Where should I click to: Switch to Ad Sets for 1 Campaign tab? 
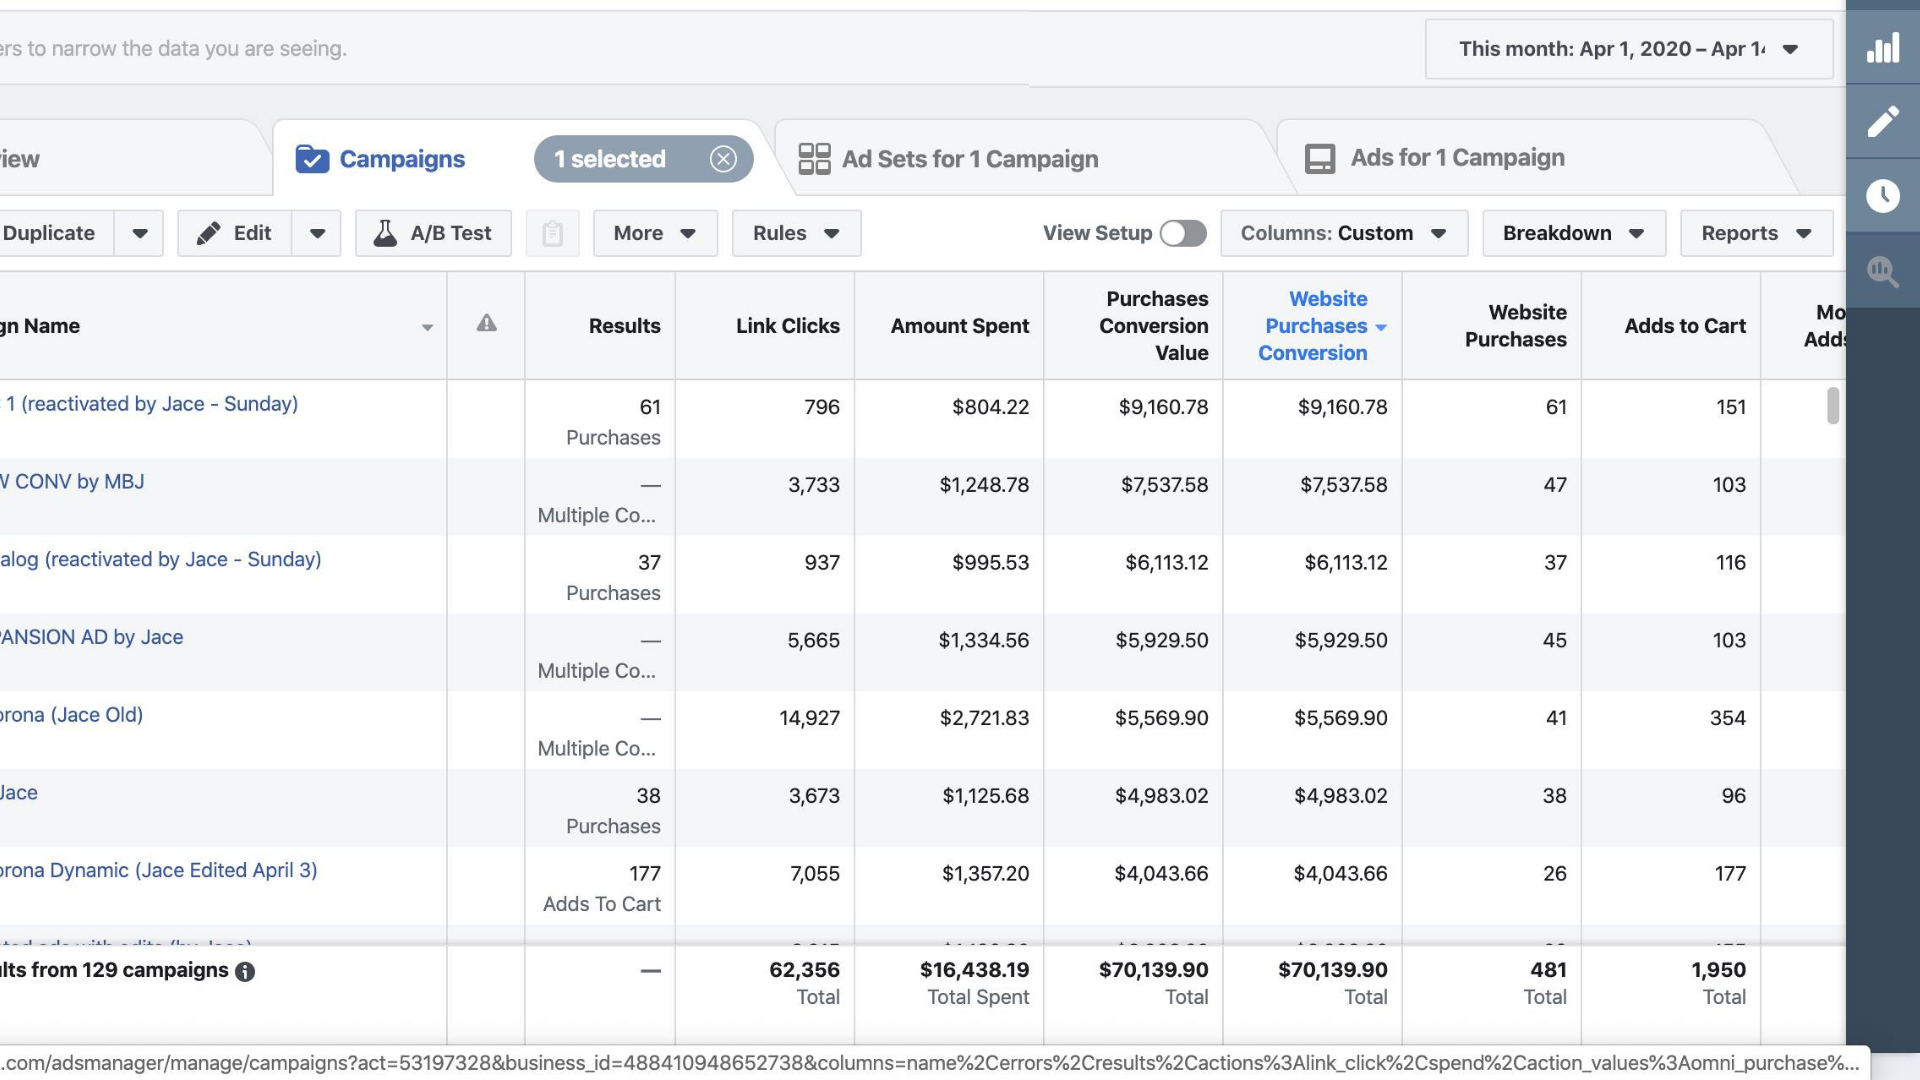click(969, 159)
